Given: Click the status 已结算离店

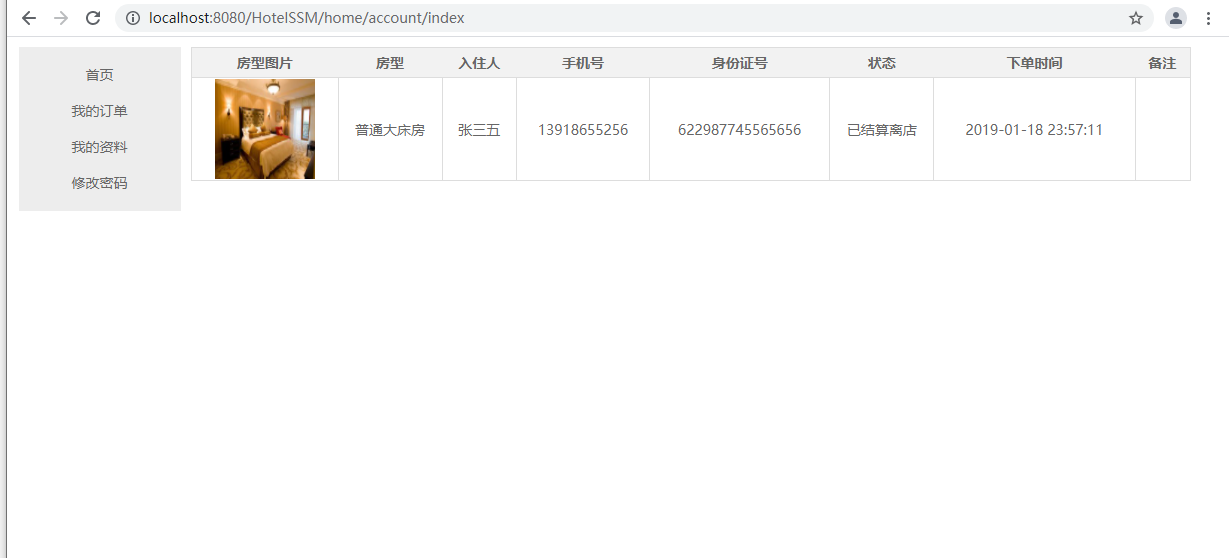Looking at the screenshot, I should click(882, 130).
